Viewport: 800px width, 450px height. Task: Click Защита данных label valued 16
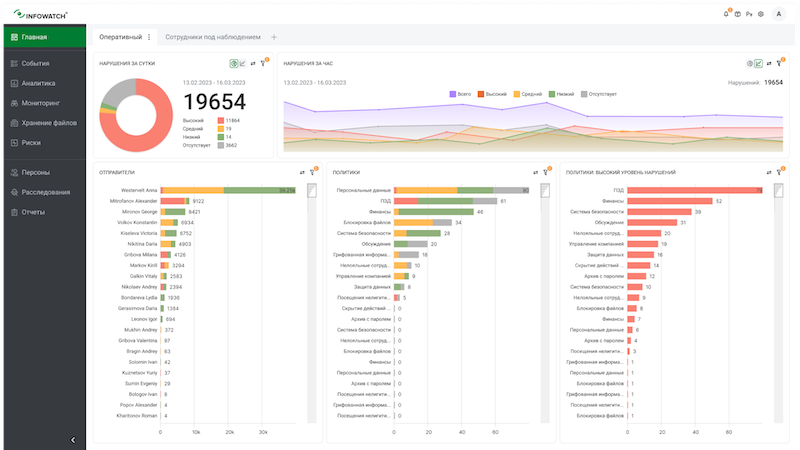point(605,255)
